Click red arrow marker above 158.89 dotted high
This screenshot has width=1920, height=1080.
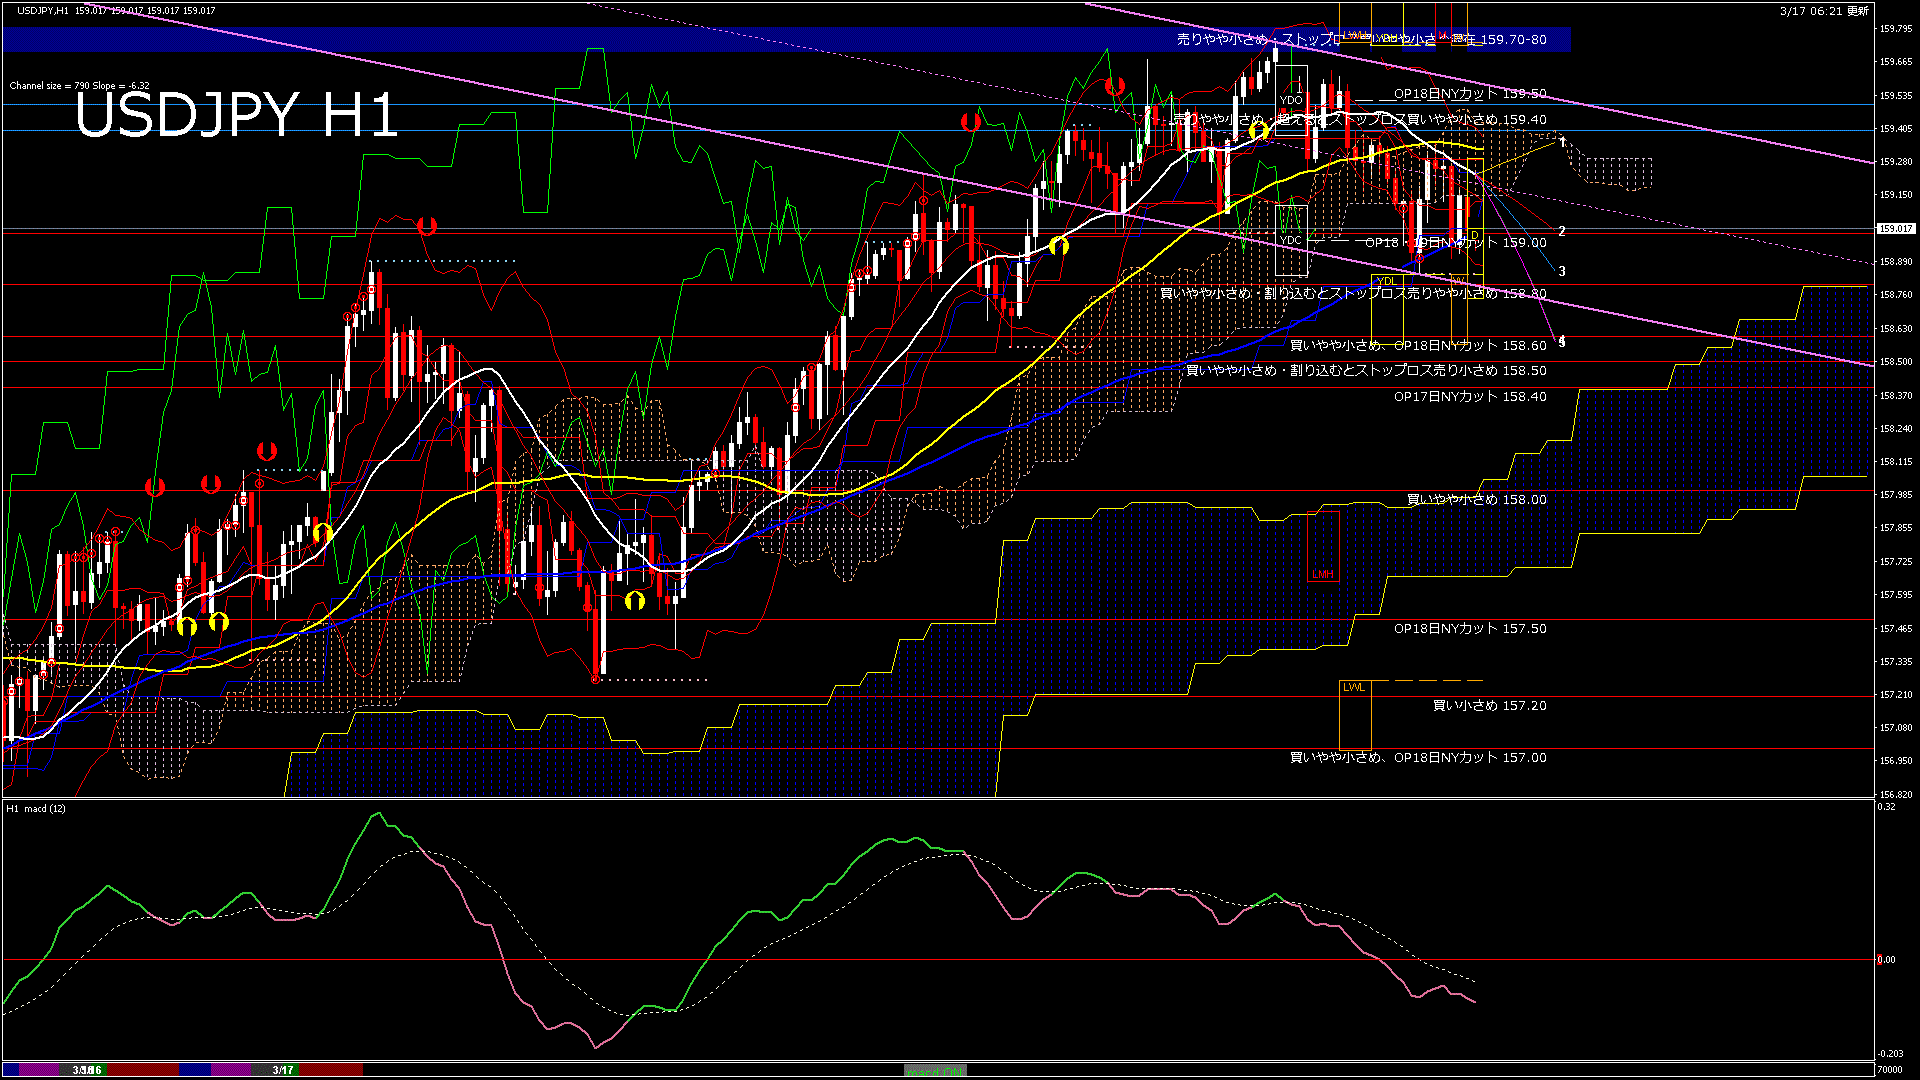(427, 227)
